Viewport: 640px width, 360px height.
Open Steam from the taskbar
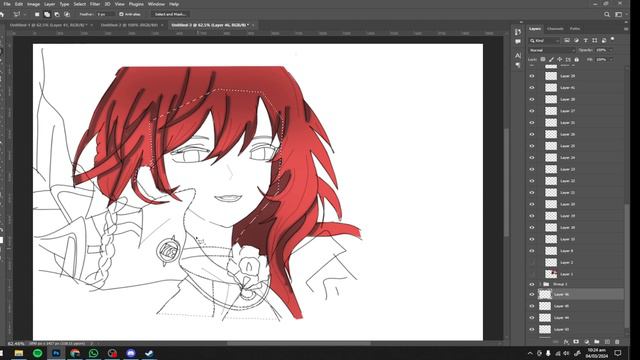tap(149, 353)
